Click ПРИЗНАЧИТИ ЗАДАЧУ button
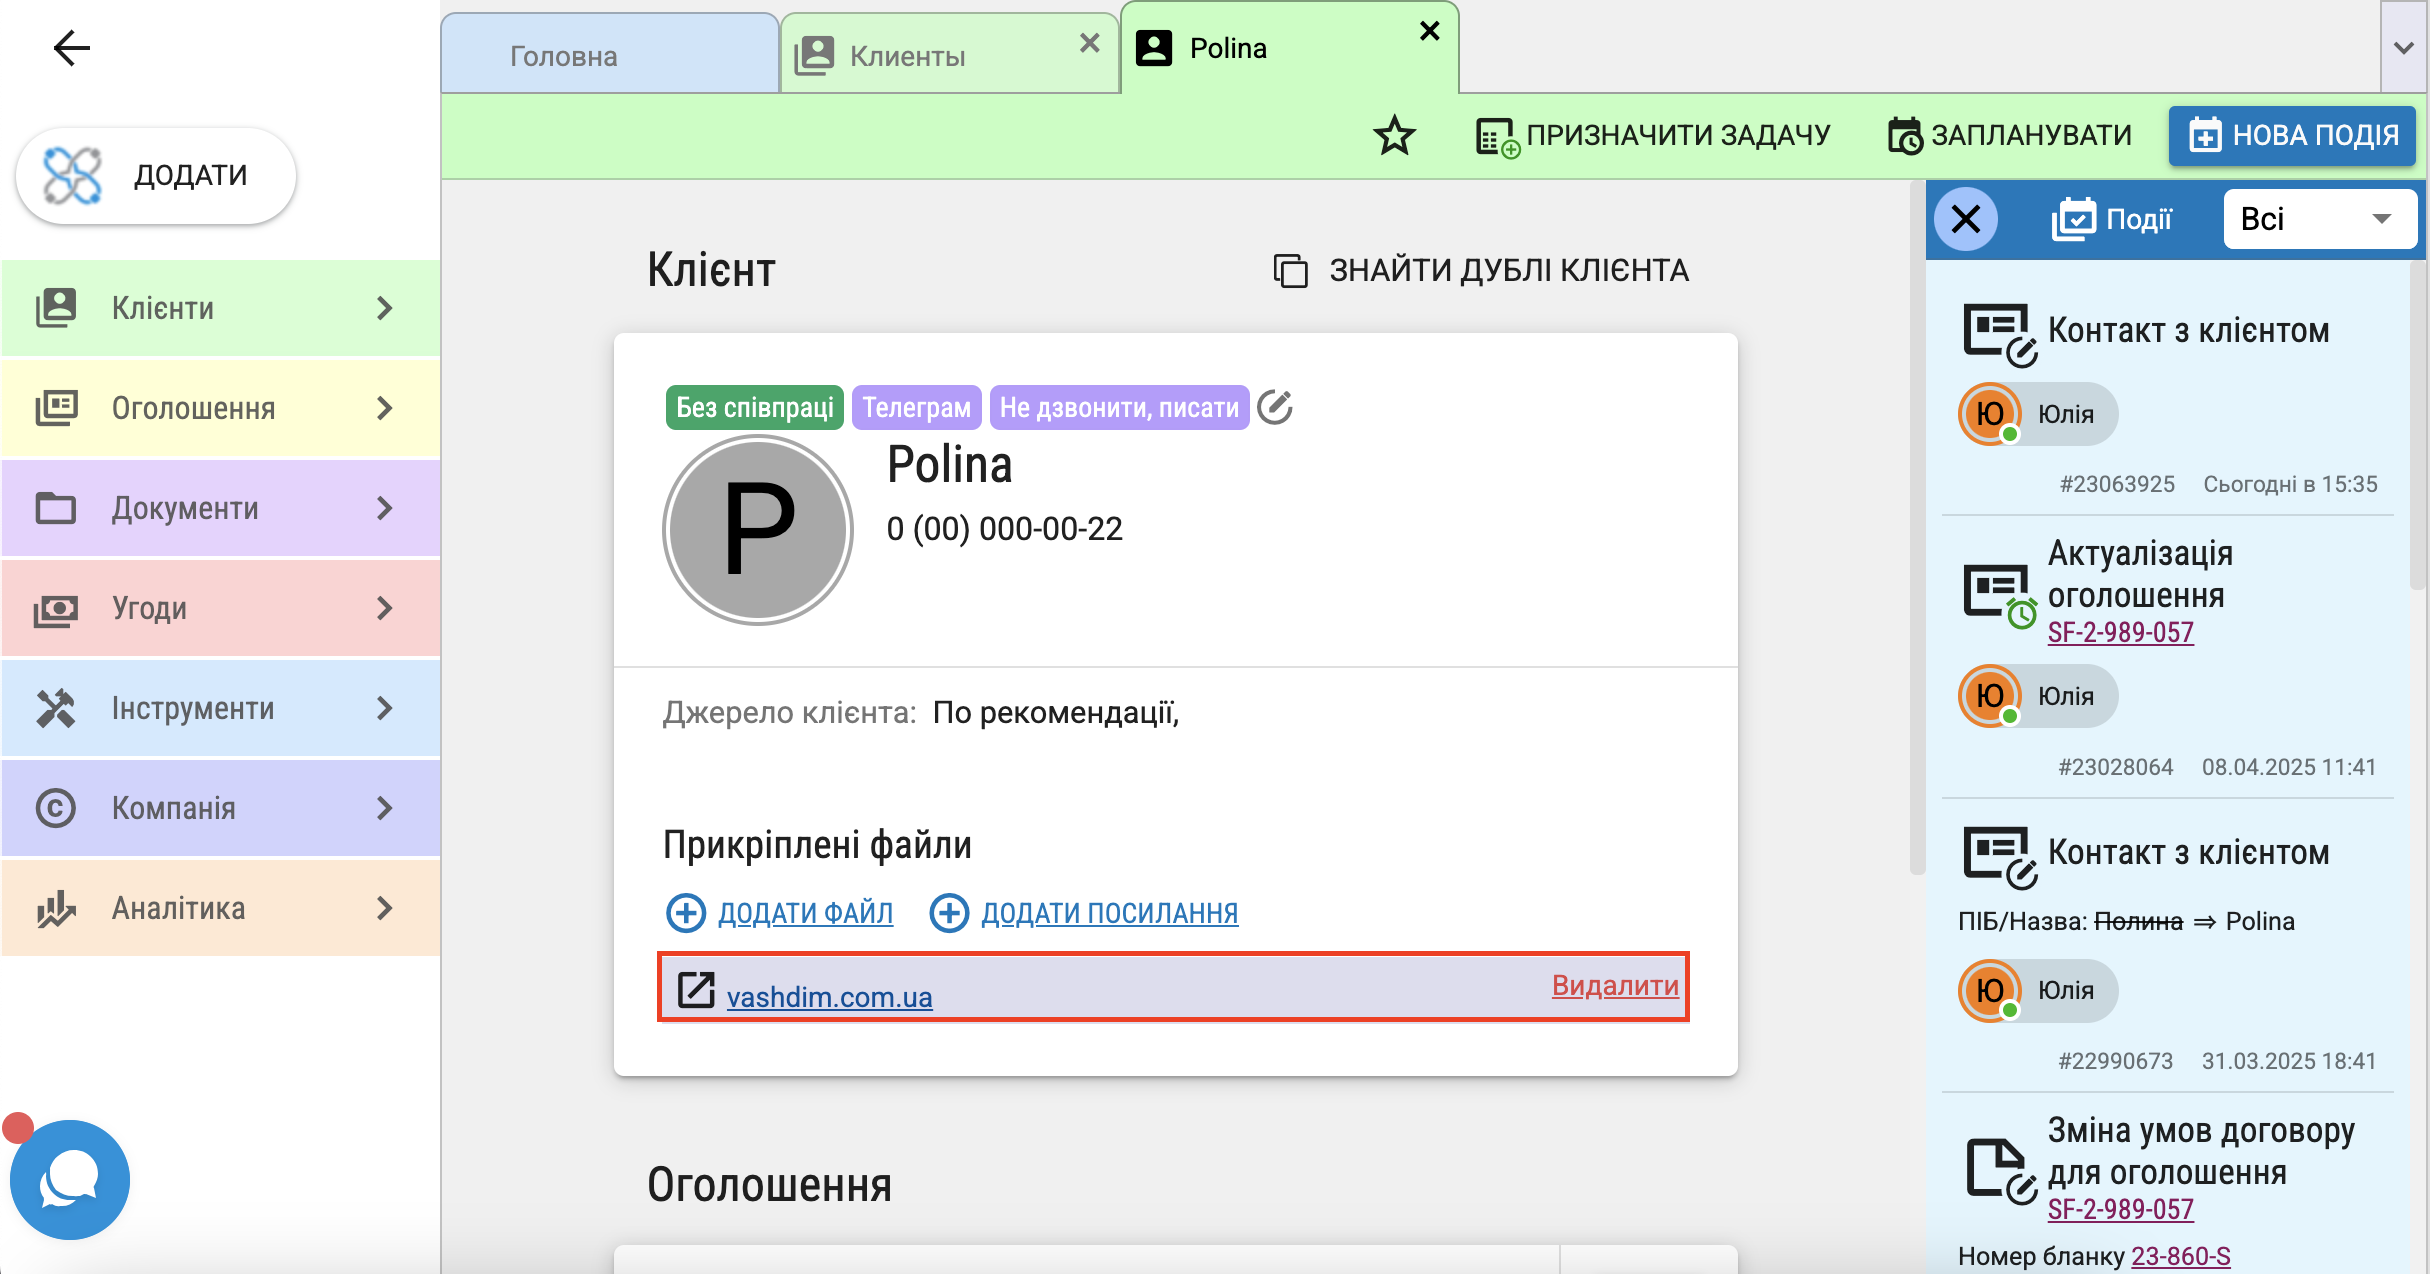 point(1653,135)
